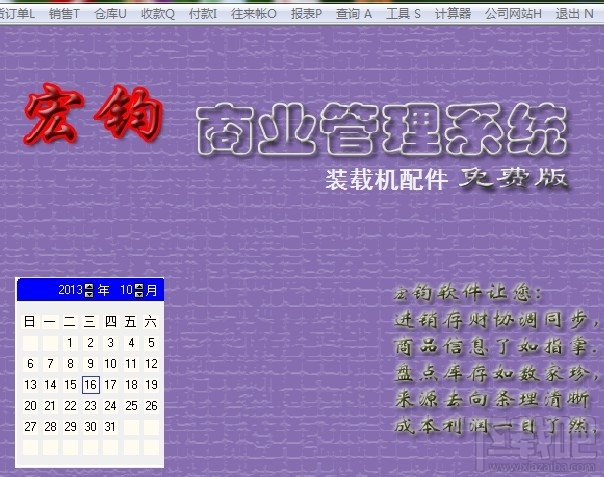Image resolution: width=604 pixels, height=477 pixels.
Task: Click highlighted day 16 in calendar
Action: pos(91,385)
